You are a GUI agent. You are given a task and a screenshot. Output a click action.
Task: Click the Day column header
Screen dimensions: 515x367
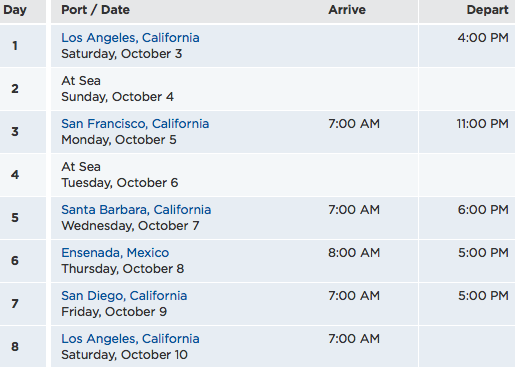15,10
